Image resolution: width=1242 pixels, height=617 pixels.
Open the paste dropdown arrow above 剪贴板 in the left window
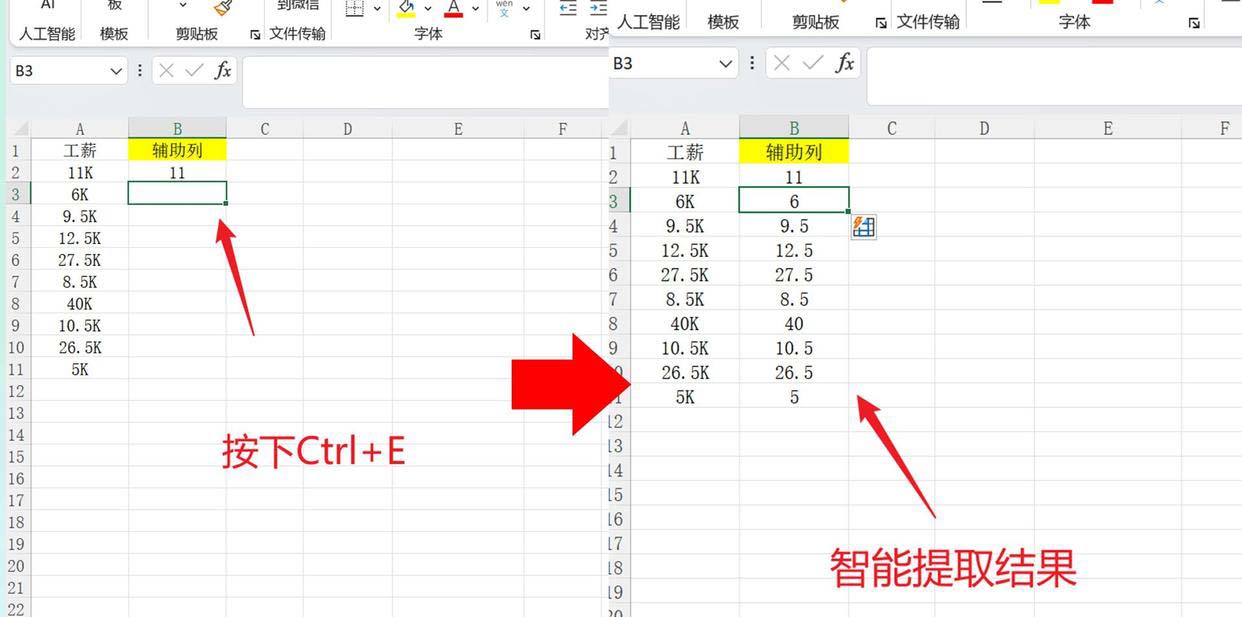[x=183, y=6]
